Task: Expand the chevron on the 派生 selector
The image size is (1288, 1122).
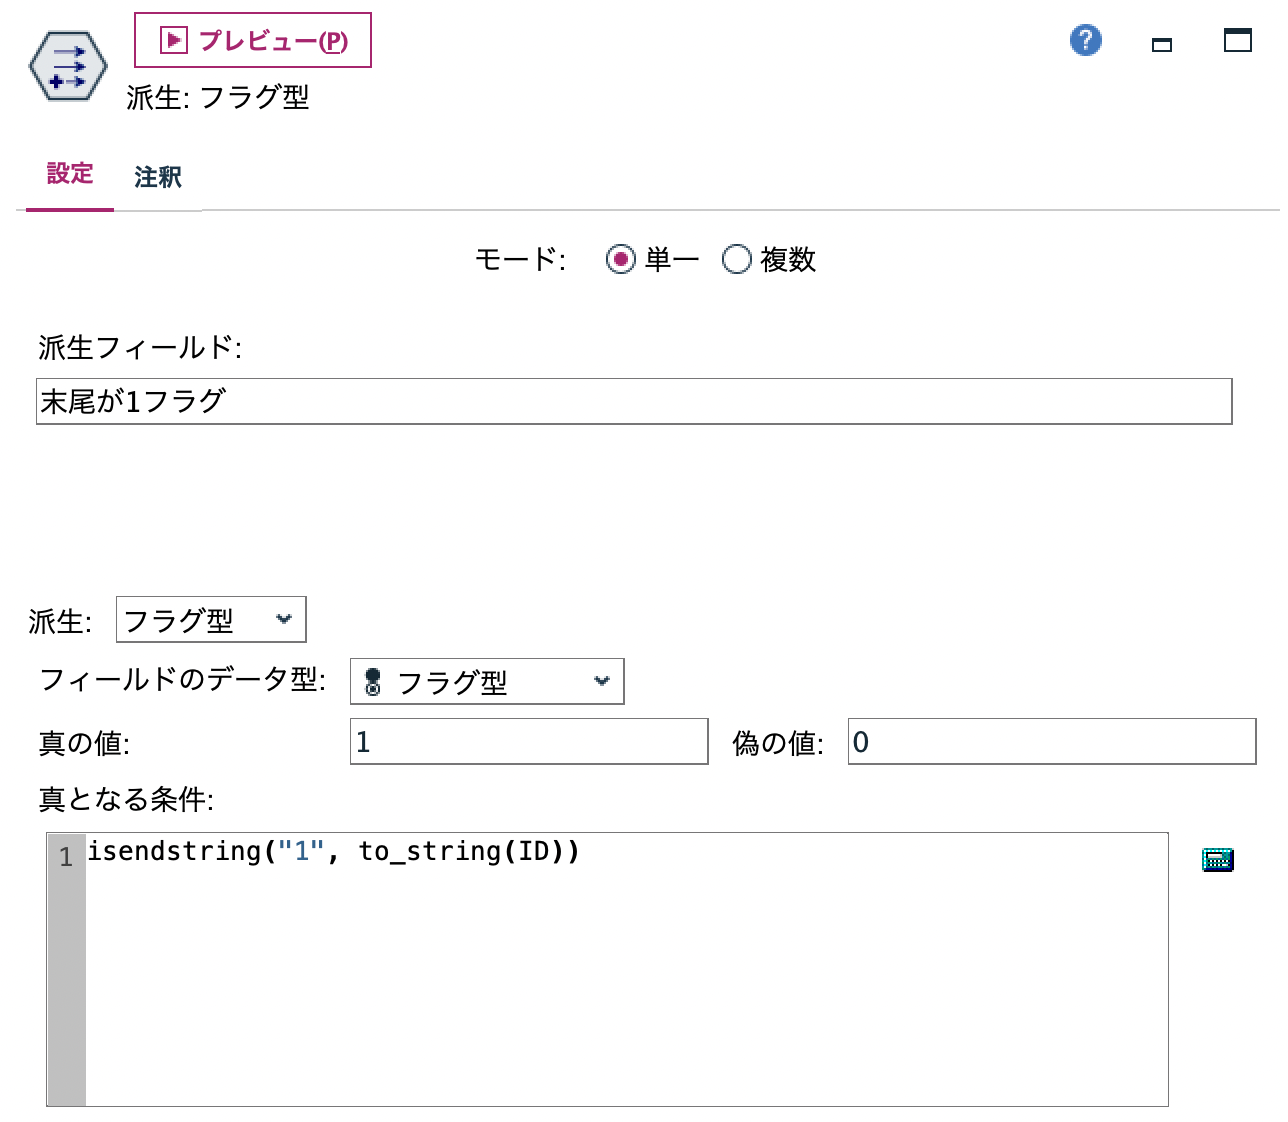Action: [284, 620]
